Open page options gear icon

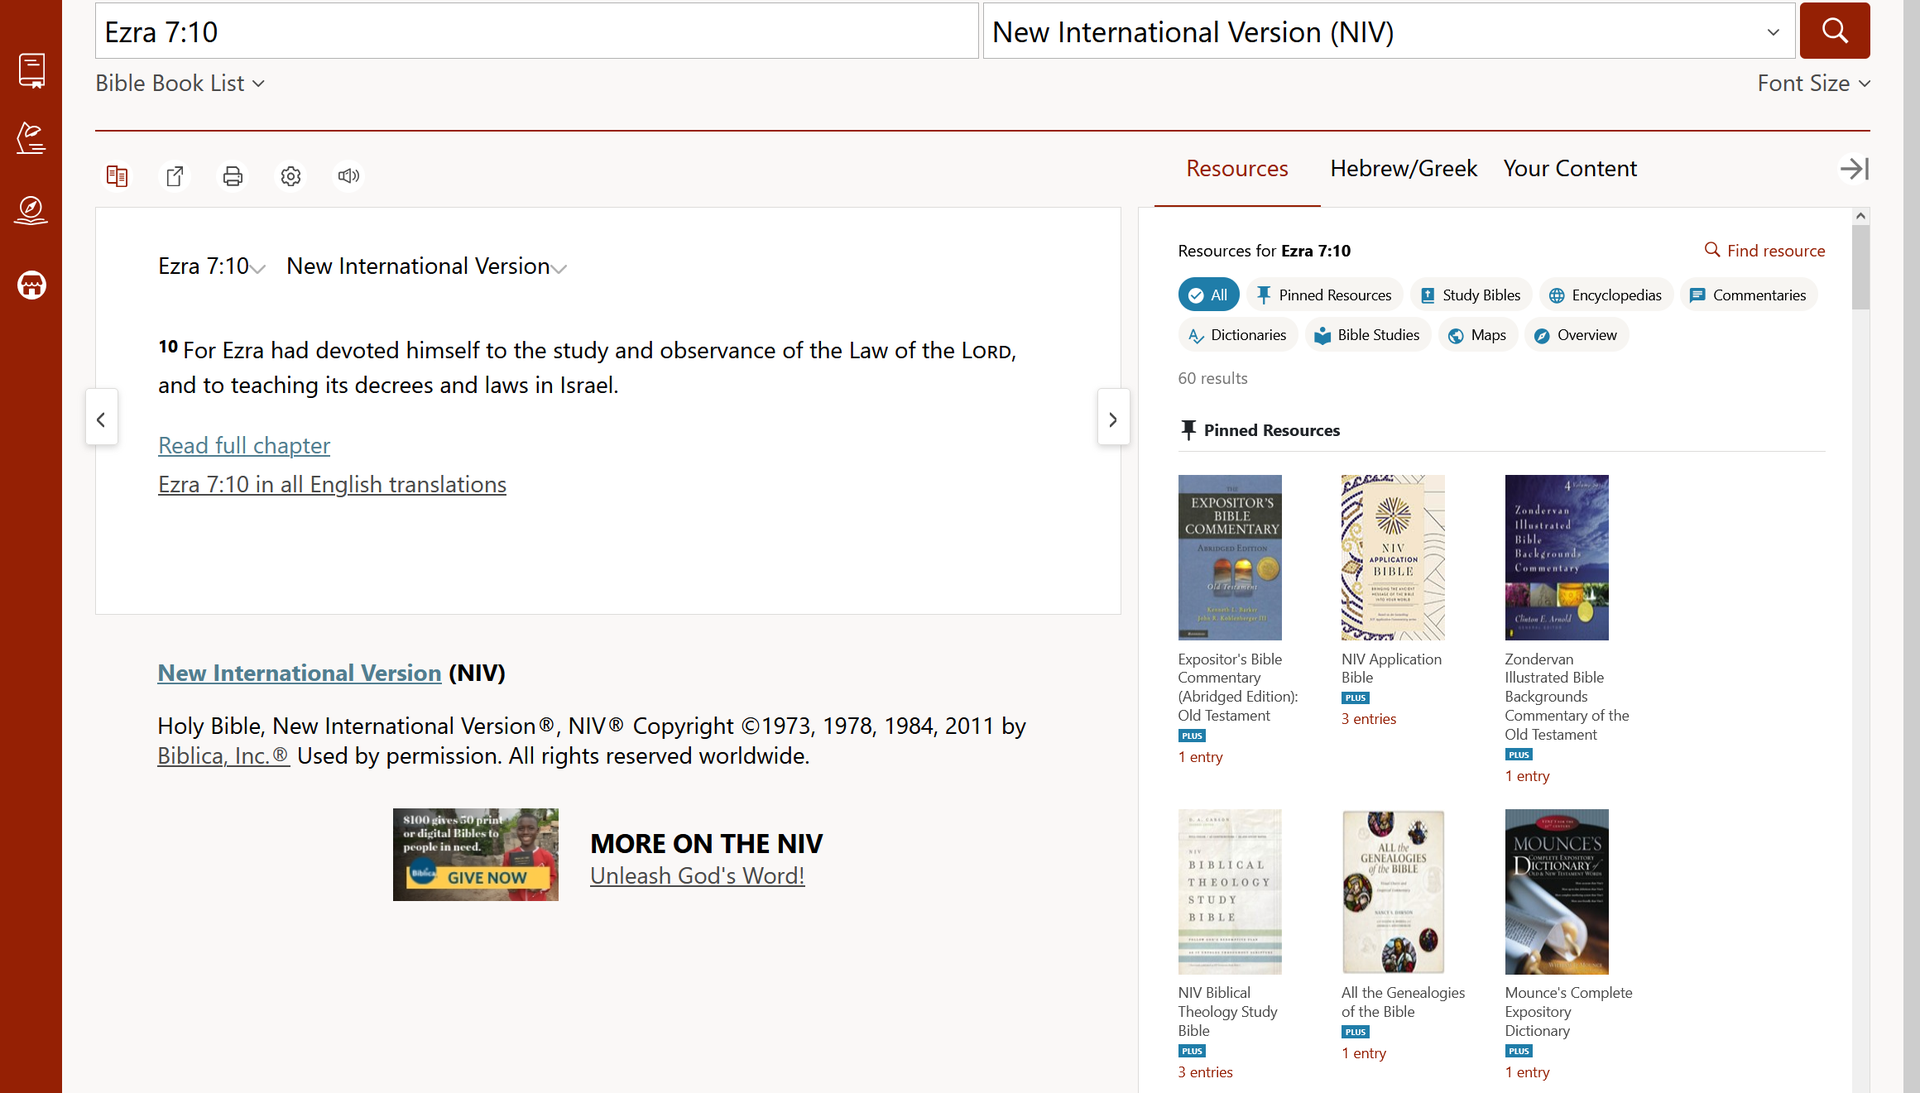[x=291, y=176]
